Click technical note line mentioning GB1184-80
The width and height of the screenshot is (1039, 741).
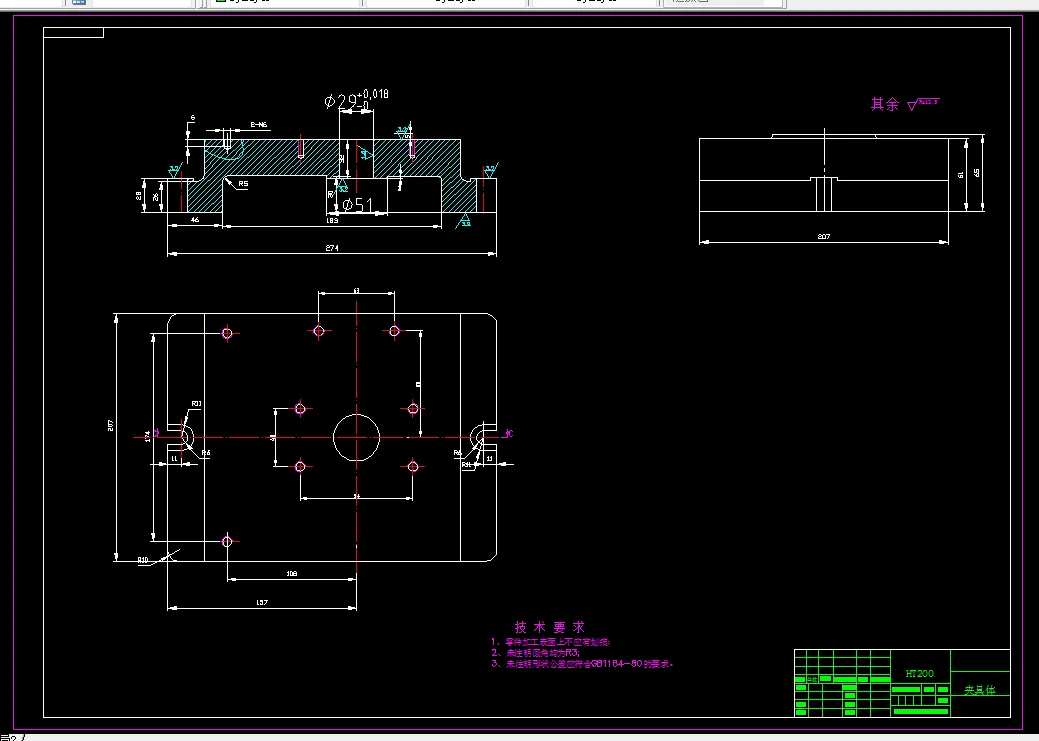[x=582, y=663]
